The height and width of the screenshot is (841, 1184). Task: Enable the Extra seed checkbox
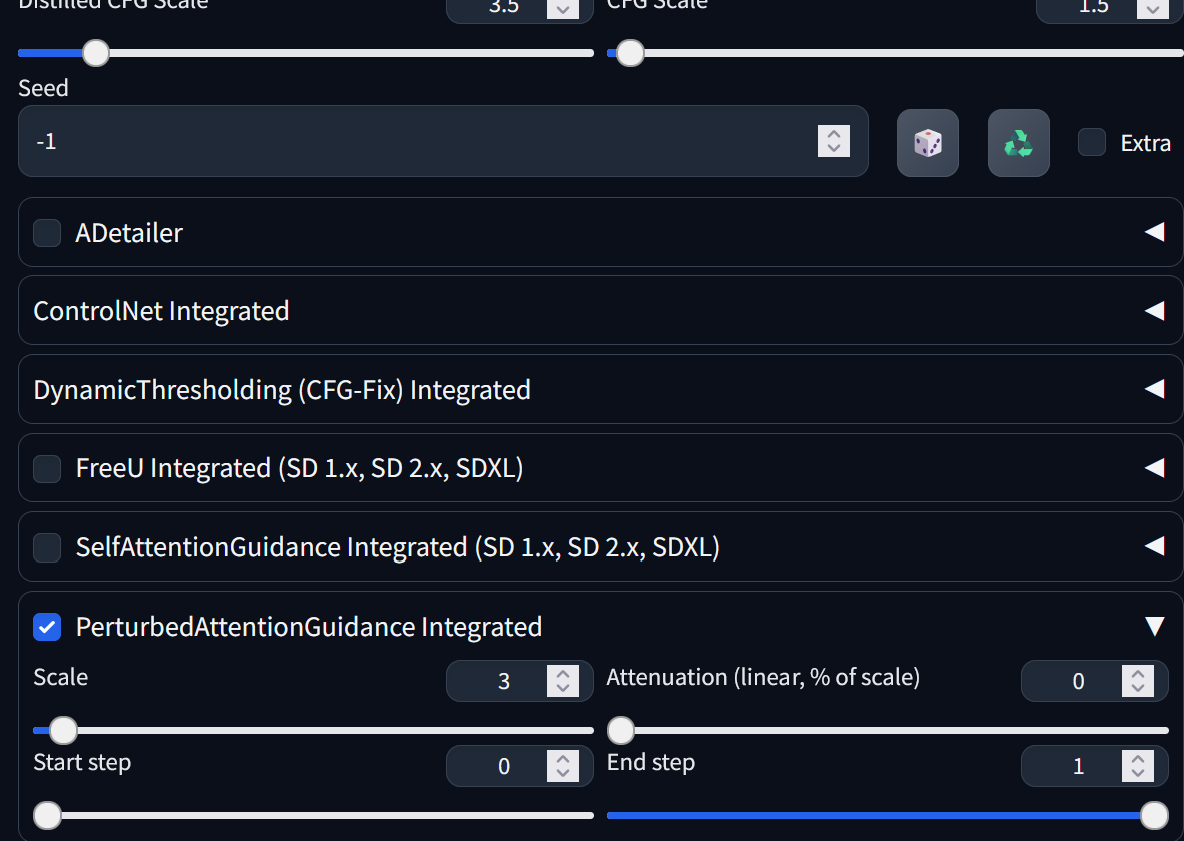tap(1091, 142)
